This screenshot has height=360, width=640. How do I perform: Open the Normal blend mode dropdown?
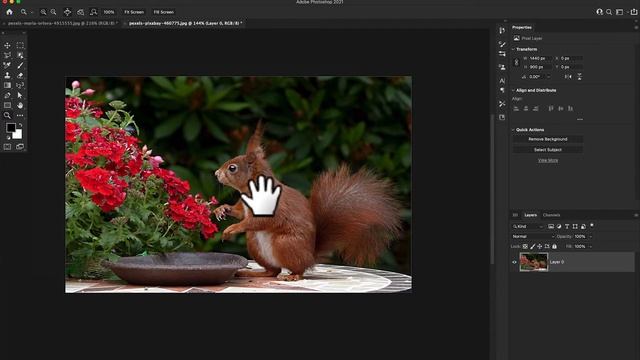[x=533, y=237]
